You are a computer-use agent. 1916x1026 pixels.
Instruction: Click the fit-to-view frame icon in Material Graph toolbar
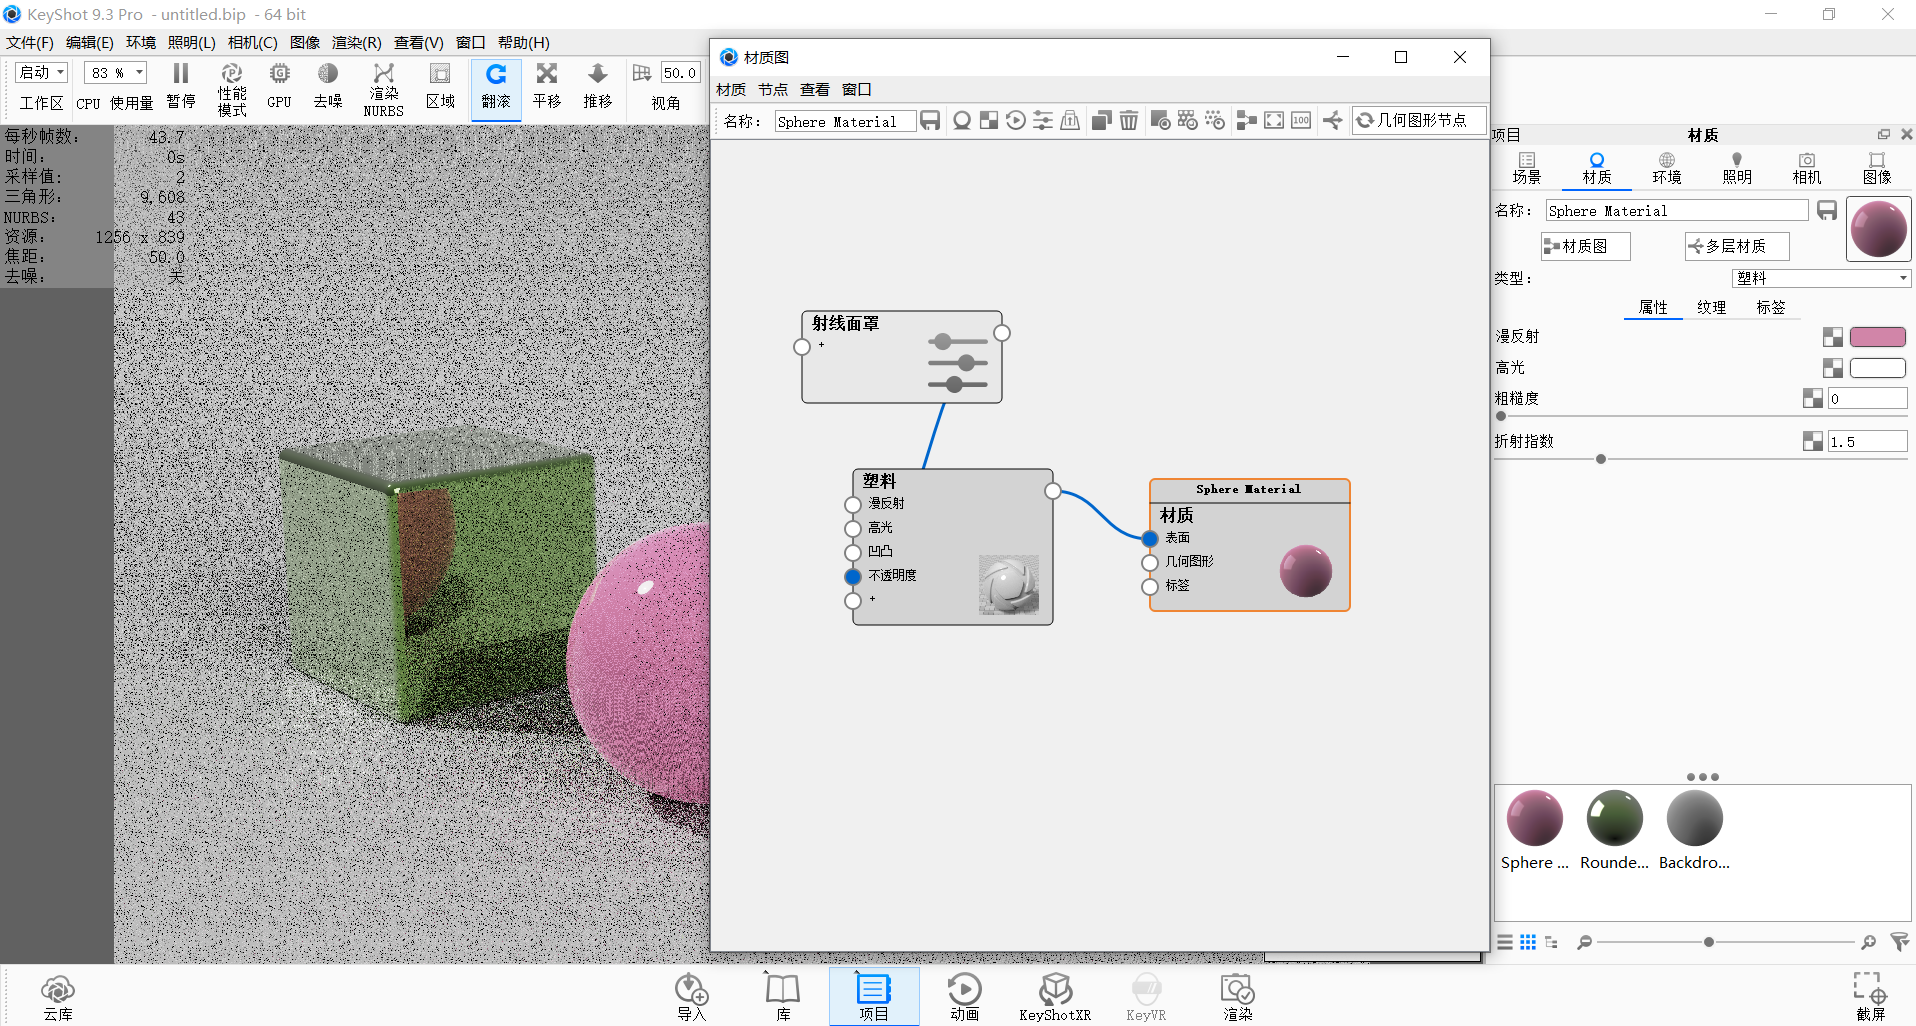1274,121
